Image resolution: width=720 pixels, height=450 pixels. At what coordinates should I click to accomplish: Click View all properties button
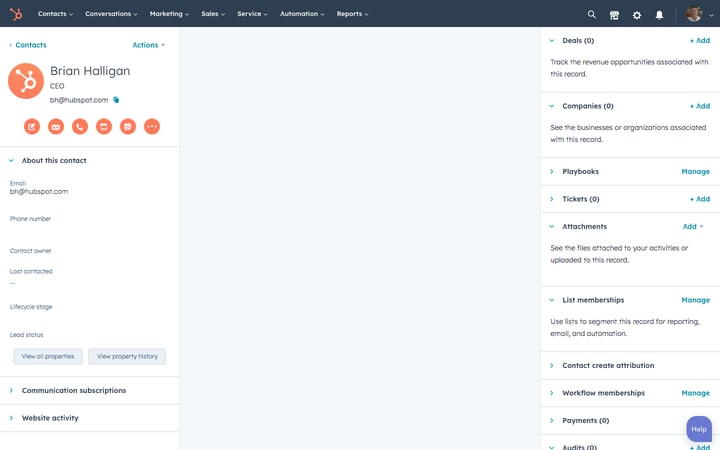click(x=48, y=356)
